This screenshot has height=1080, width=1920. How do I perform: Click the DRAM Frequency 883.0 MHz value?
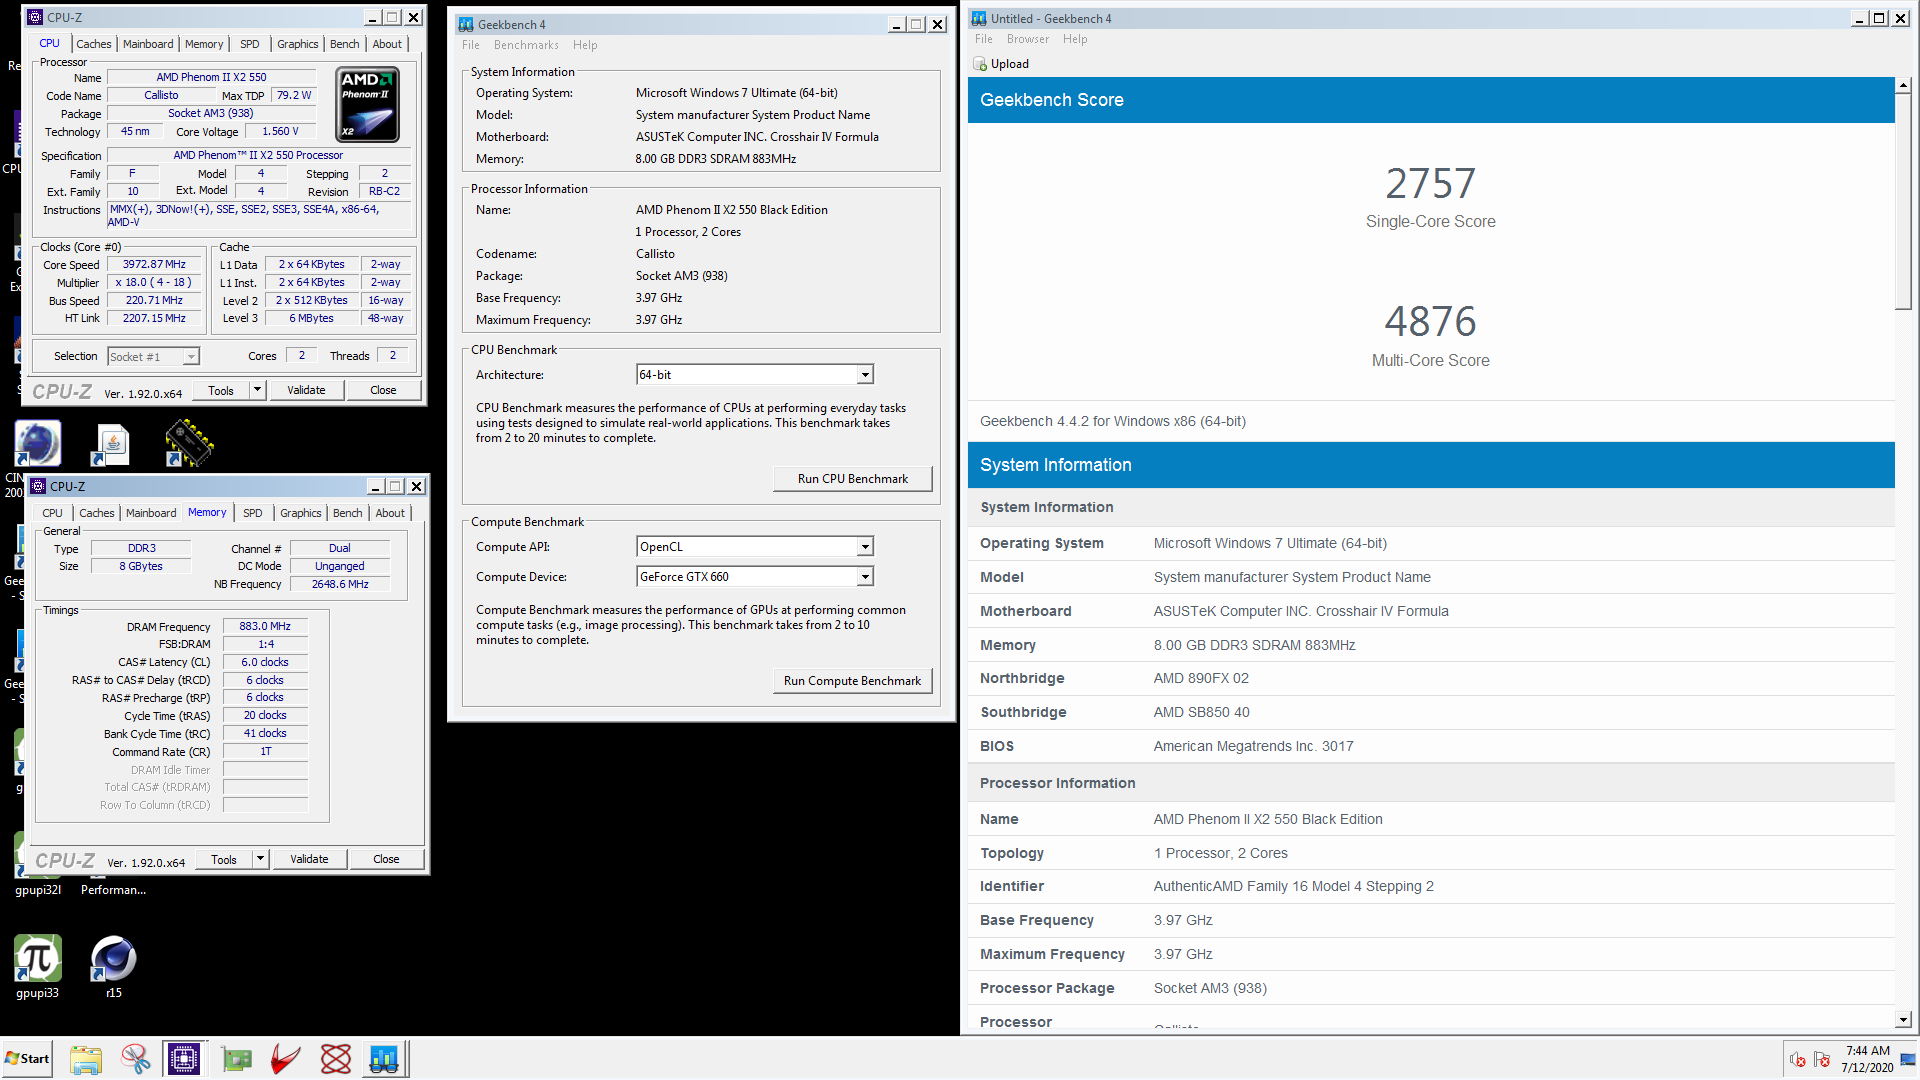point(265,626)
